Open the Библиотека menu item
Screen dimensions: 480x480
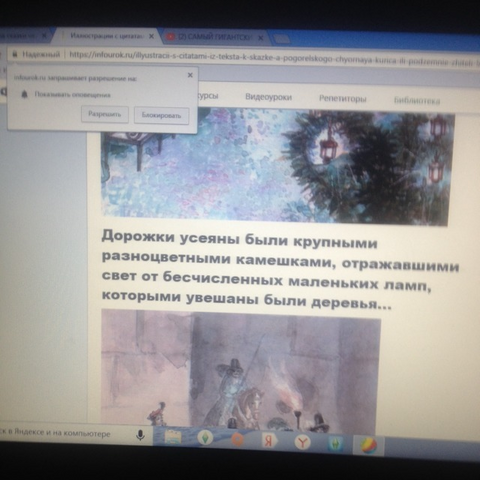[x=417, y=100]
